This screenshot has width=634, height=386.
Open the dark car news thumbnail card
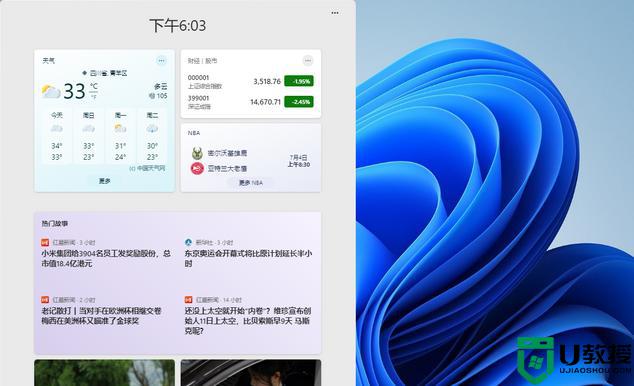click(251, 373)
